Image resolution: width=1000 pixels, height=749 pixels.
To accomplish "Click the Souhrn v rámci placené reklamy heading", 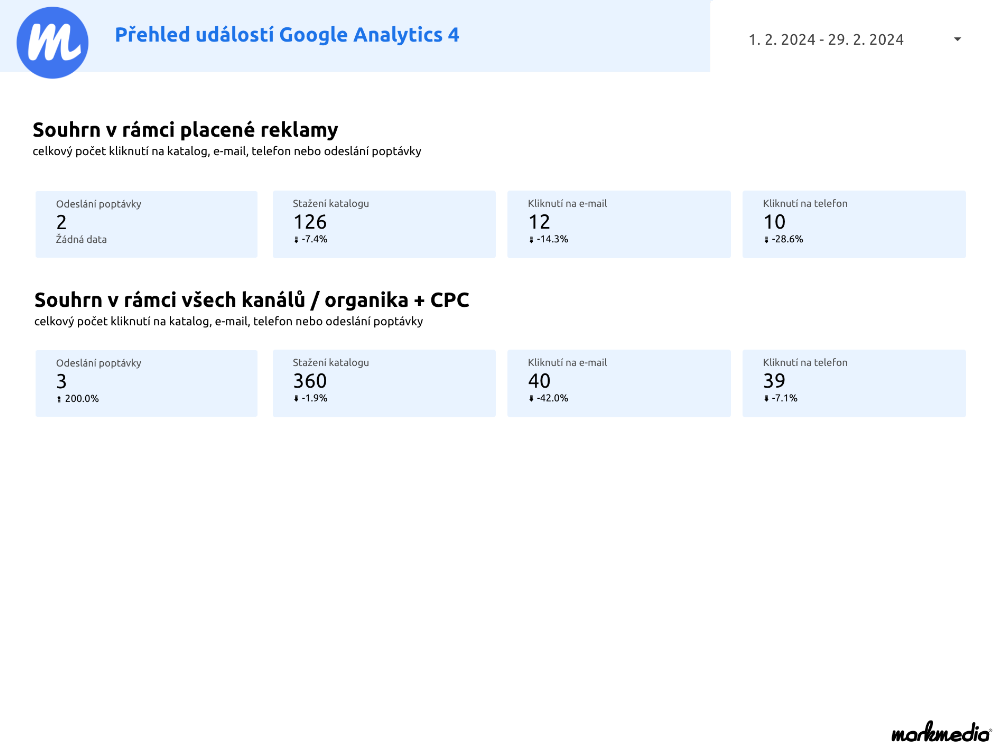I will click(186, 130).
